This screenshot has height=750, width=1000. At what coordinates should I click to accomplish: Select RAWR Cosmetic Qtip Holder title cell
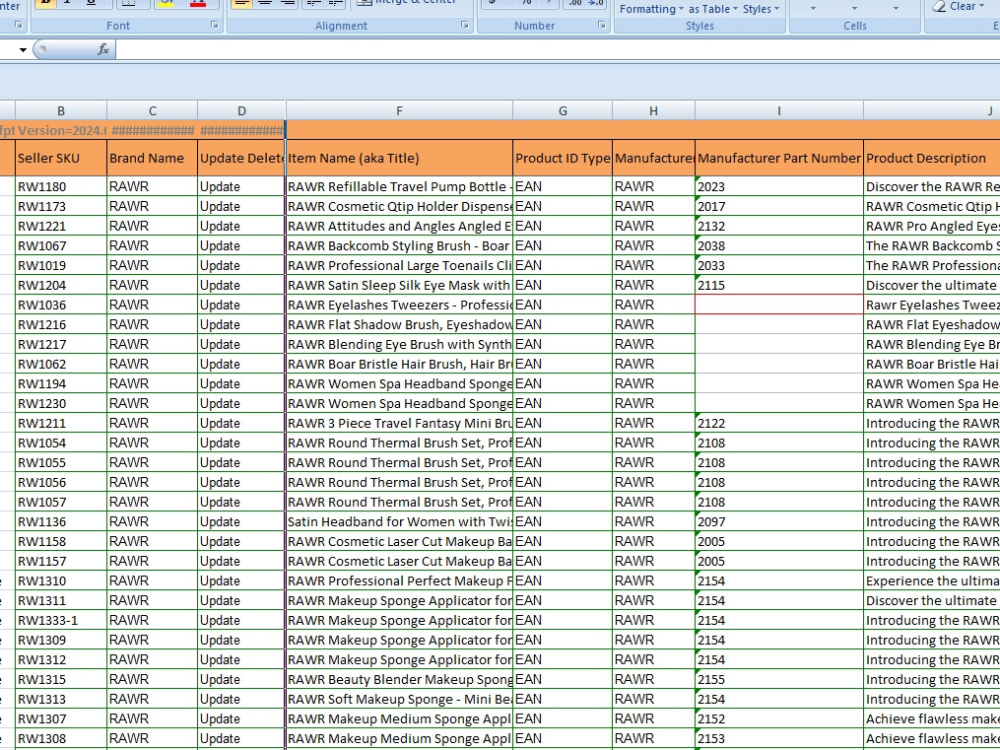(x=399, y=206)
